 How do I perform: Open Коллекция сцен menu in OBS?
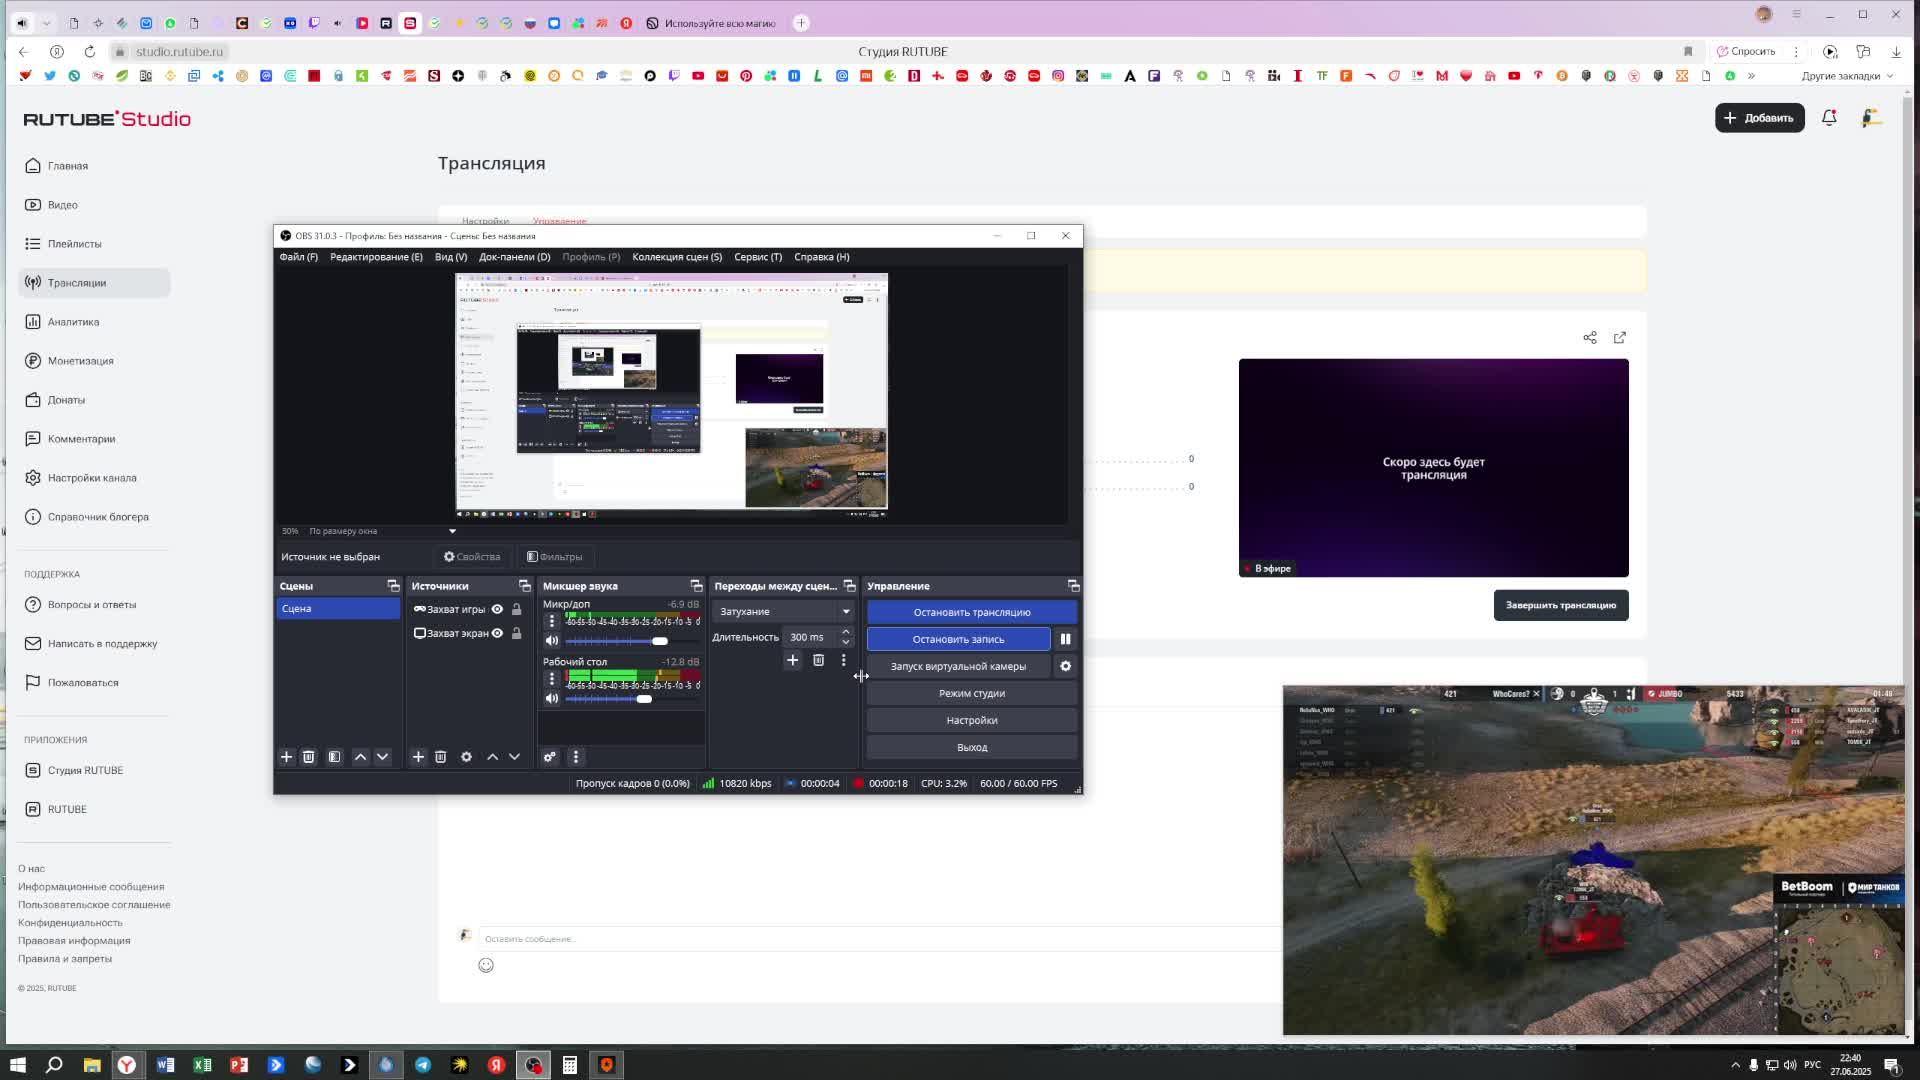coord(677,257)
